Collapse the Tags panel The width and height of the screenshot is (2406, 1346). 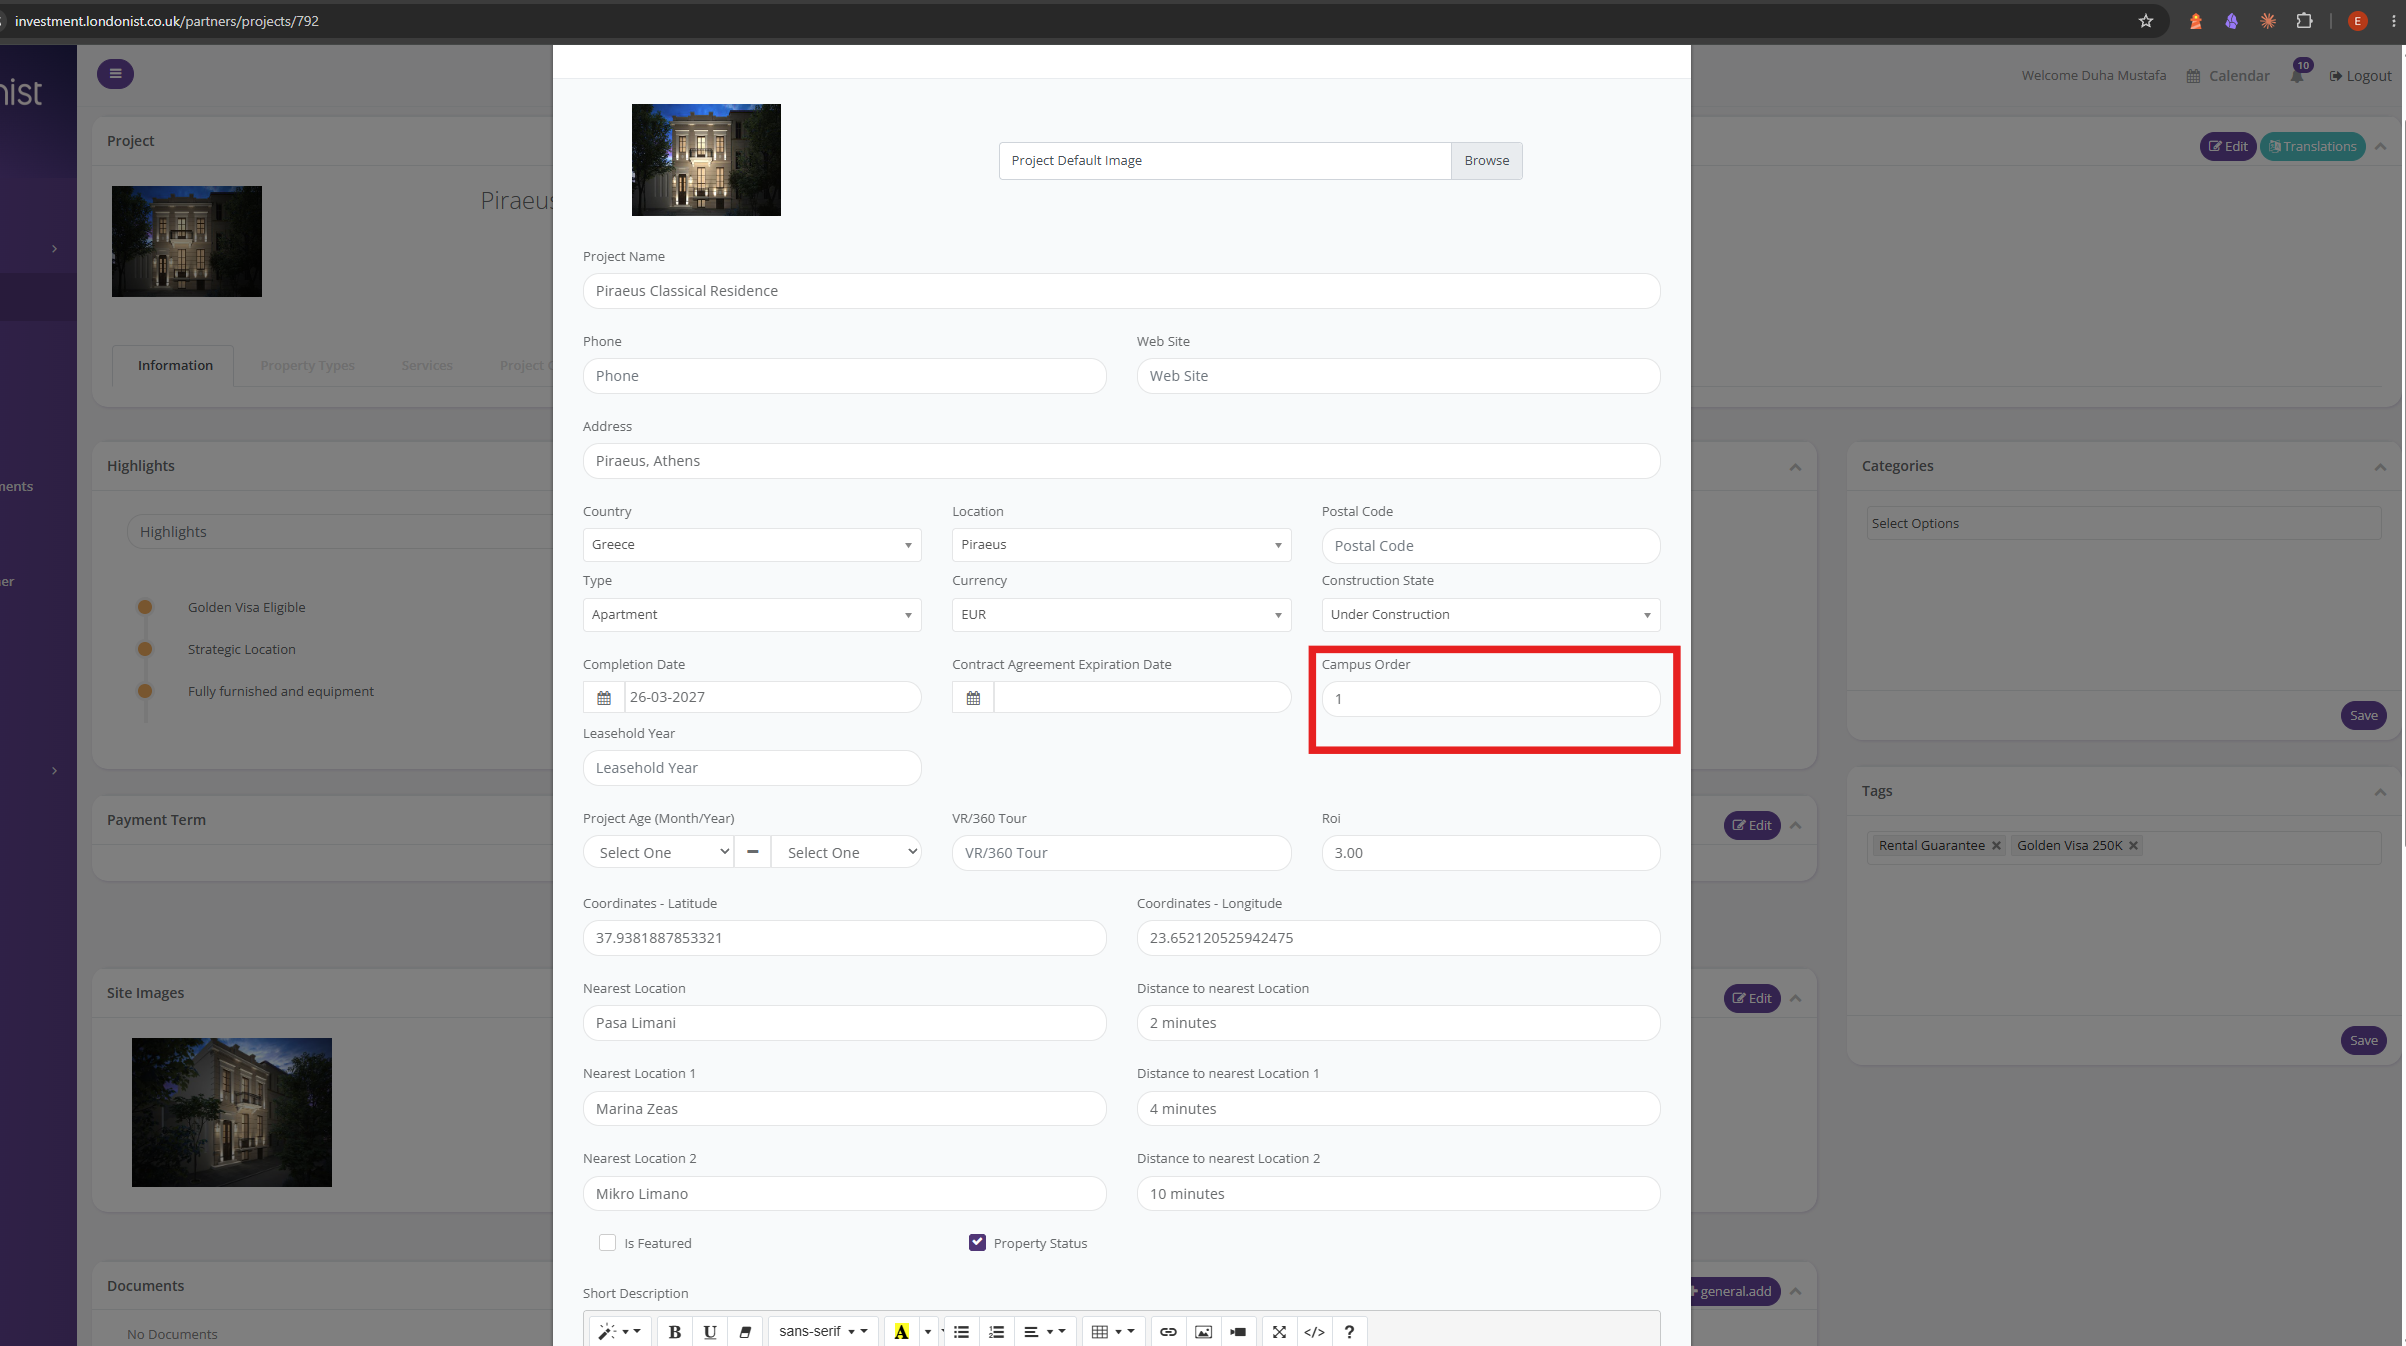pos(2380,792)
